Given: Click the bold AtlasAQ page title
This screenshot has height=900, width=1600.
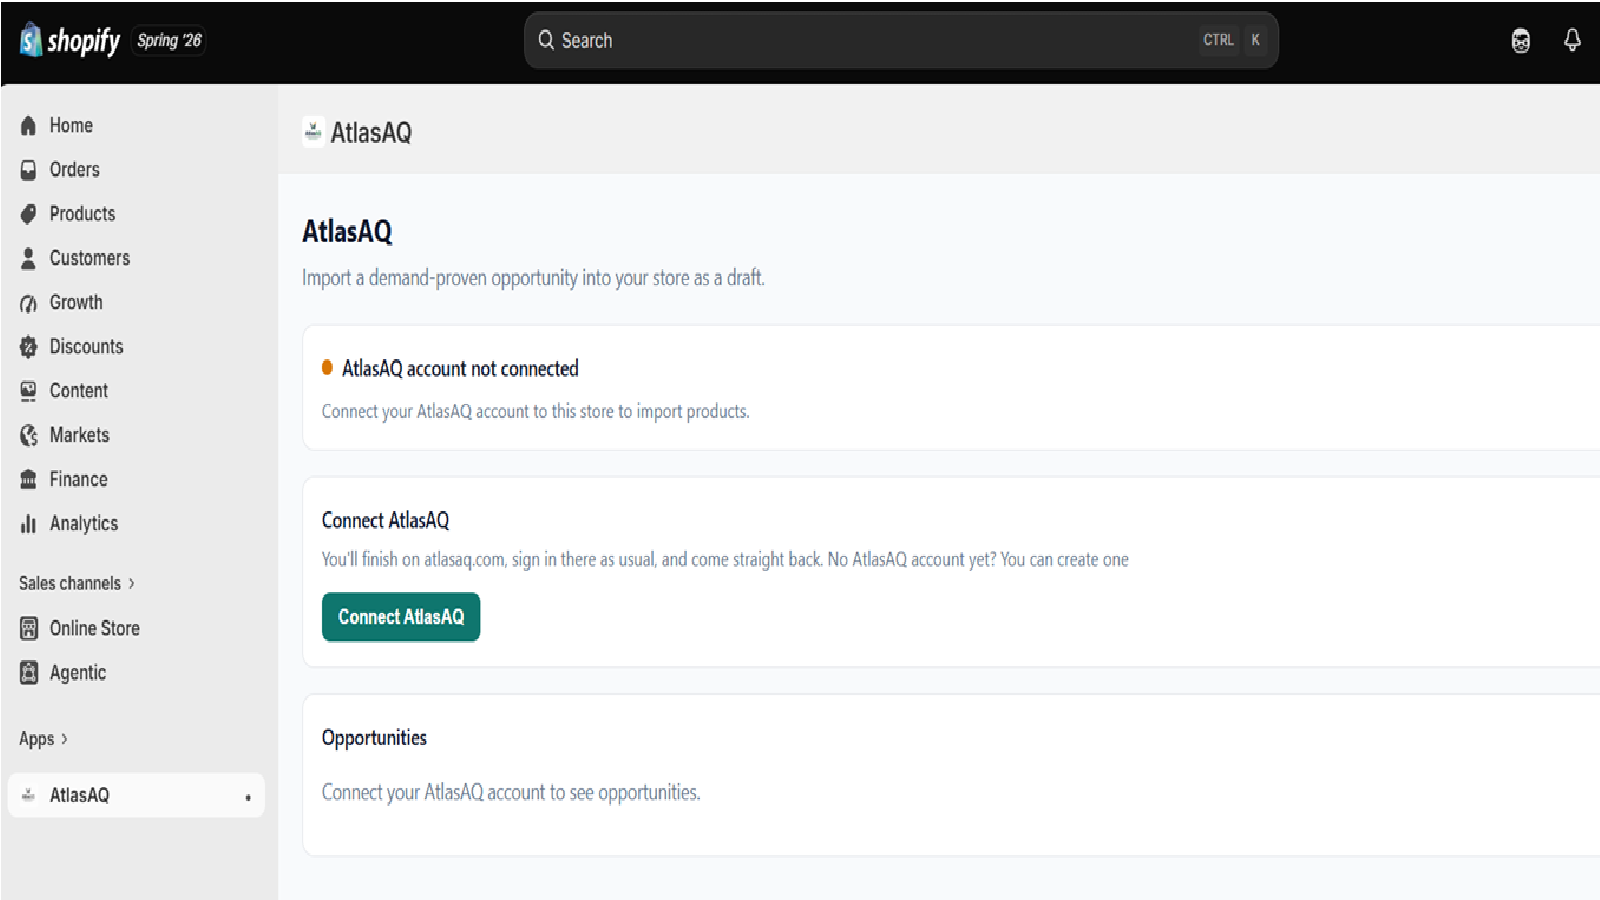Looking at the screenshot, I should (347, 232).
